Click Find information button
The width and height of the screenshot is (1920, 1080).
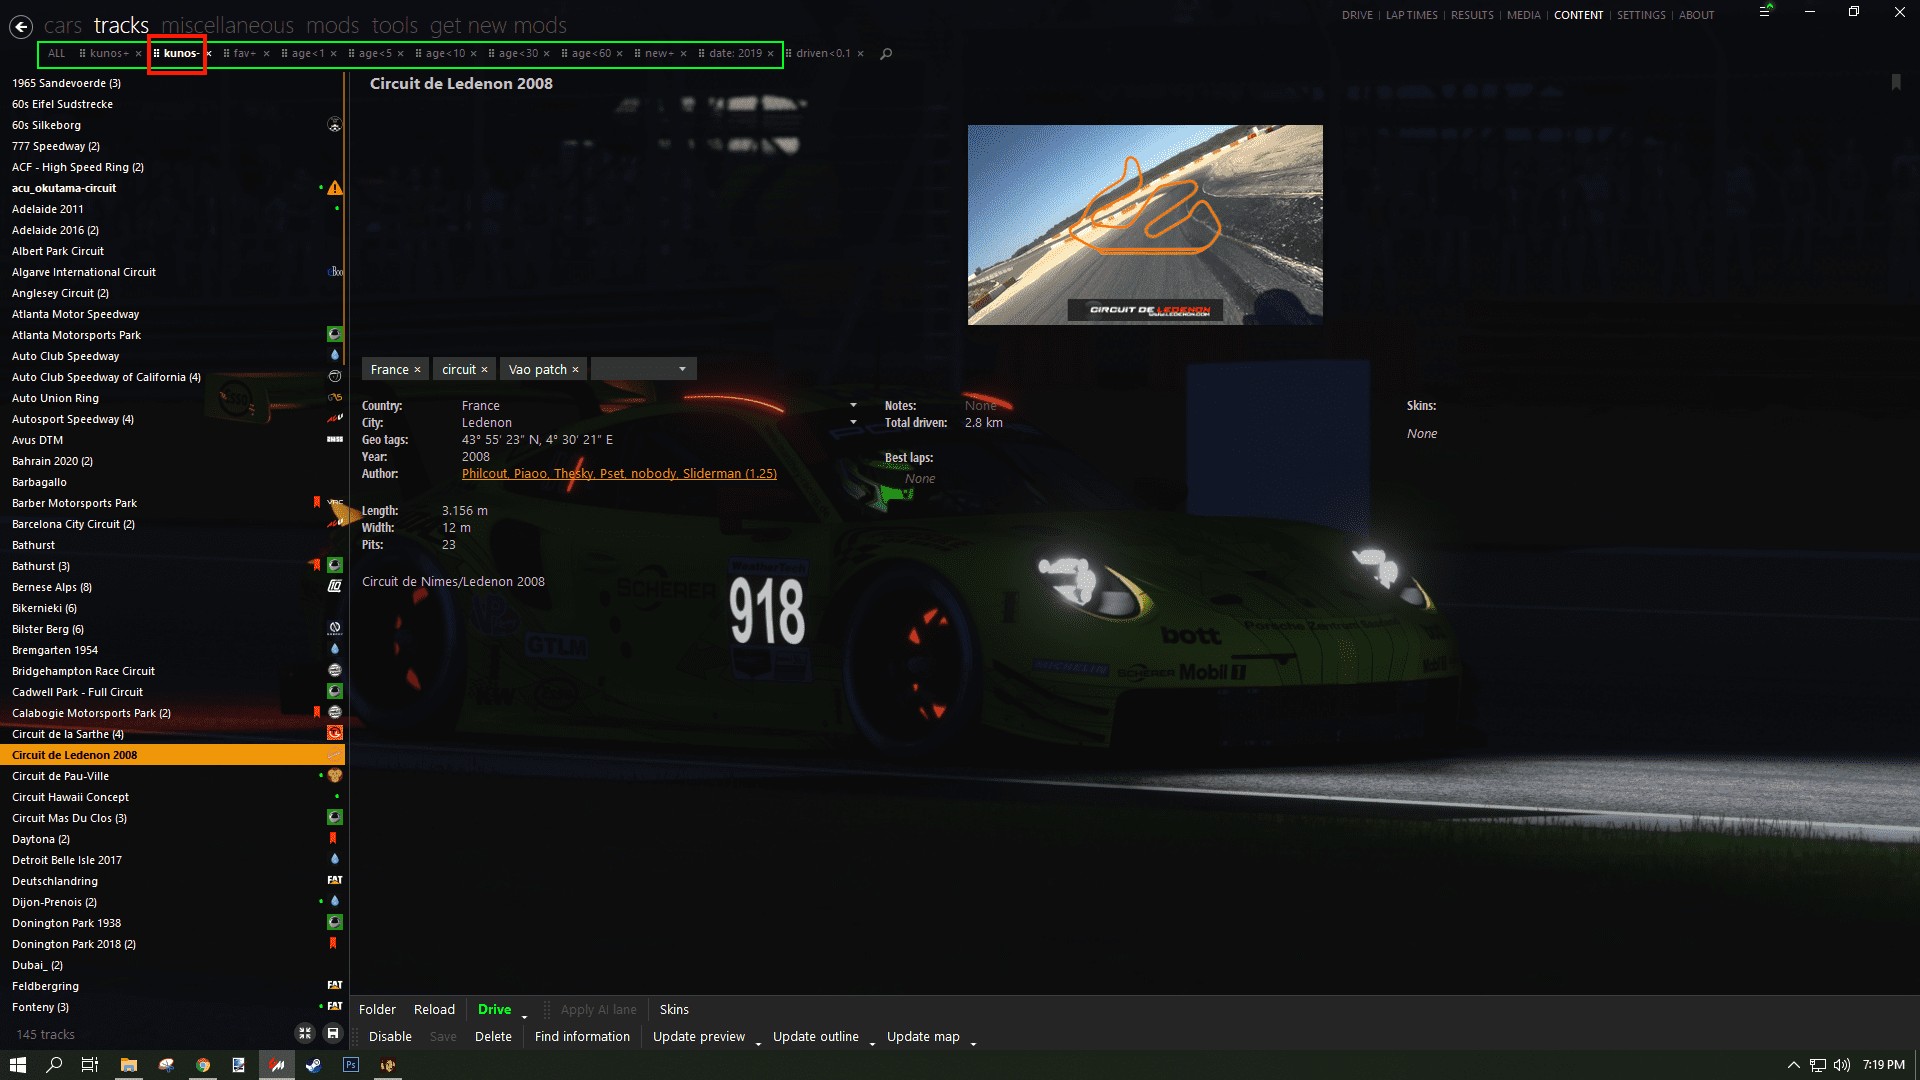pos(582,1036)
